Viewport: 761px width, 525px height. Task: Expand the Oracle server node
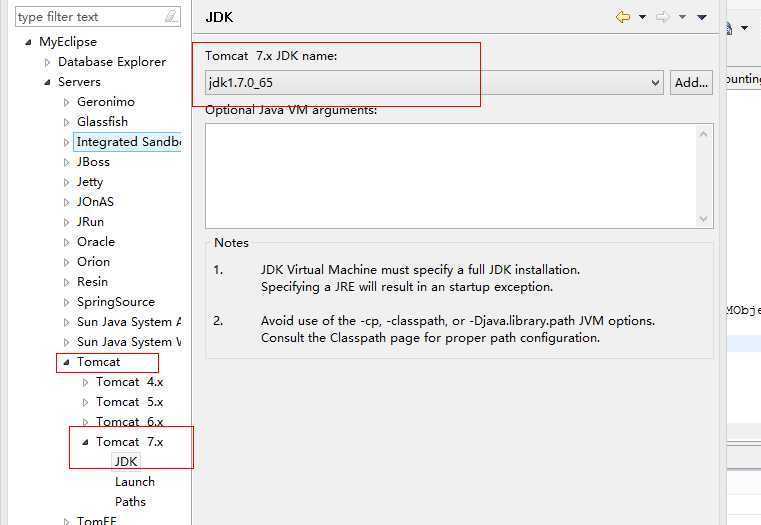(66, 242)
